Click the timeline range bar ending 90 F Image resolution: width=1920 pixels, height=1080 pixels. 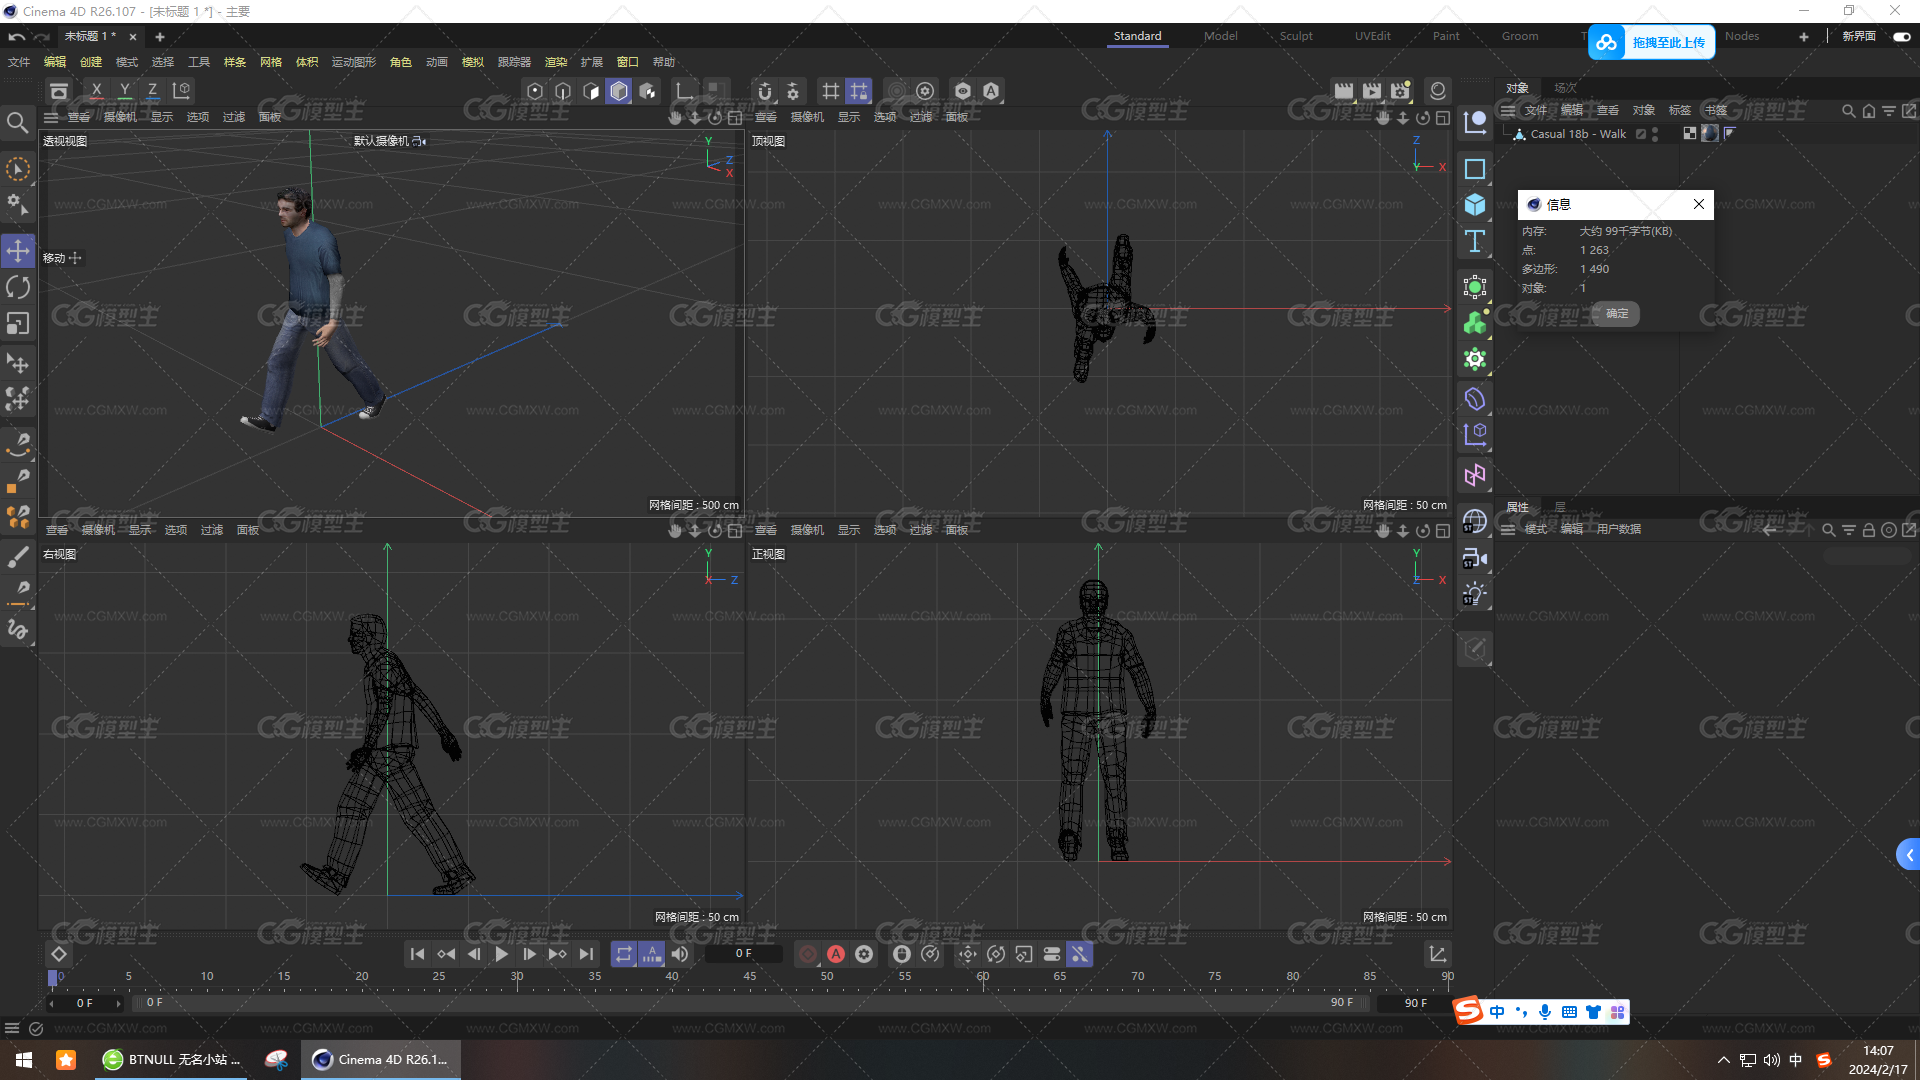(x=750, y=1002)
